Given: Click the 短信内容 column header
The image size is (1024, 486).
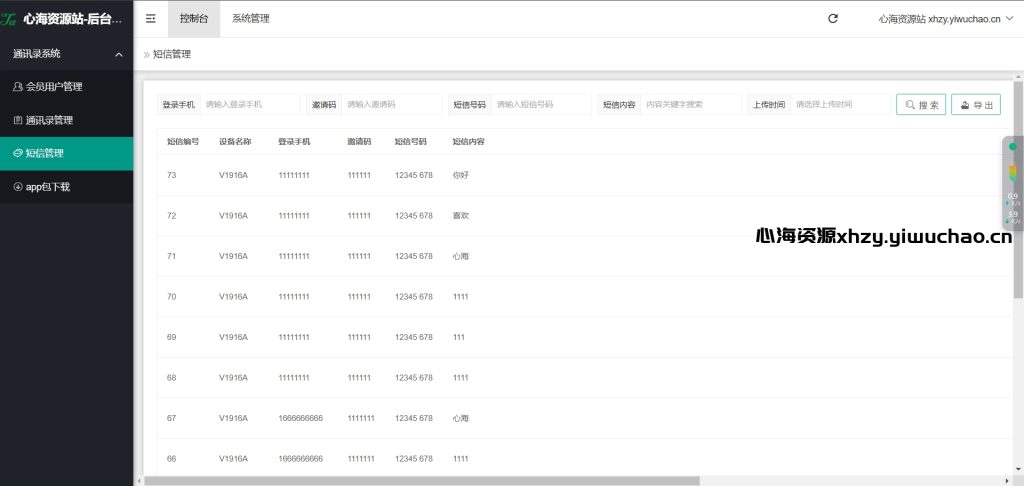Looking at the screenshot, I should [x=468, y=142].
